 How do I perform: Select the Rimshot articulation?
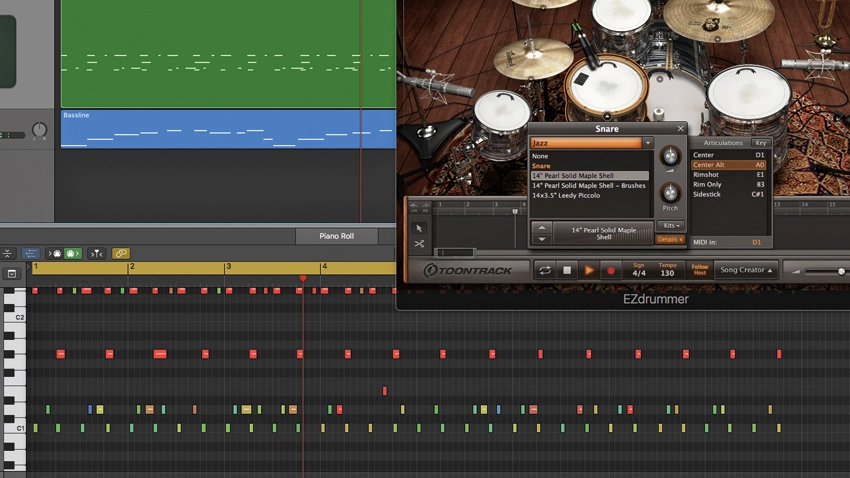(x=728, y=175)
